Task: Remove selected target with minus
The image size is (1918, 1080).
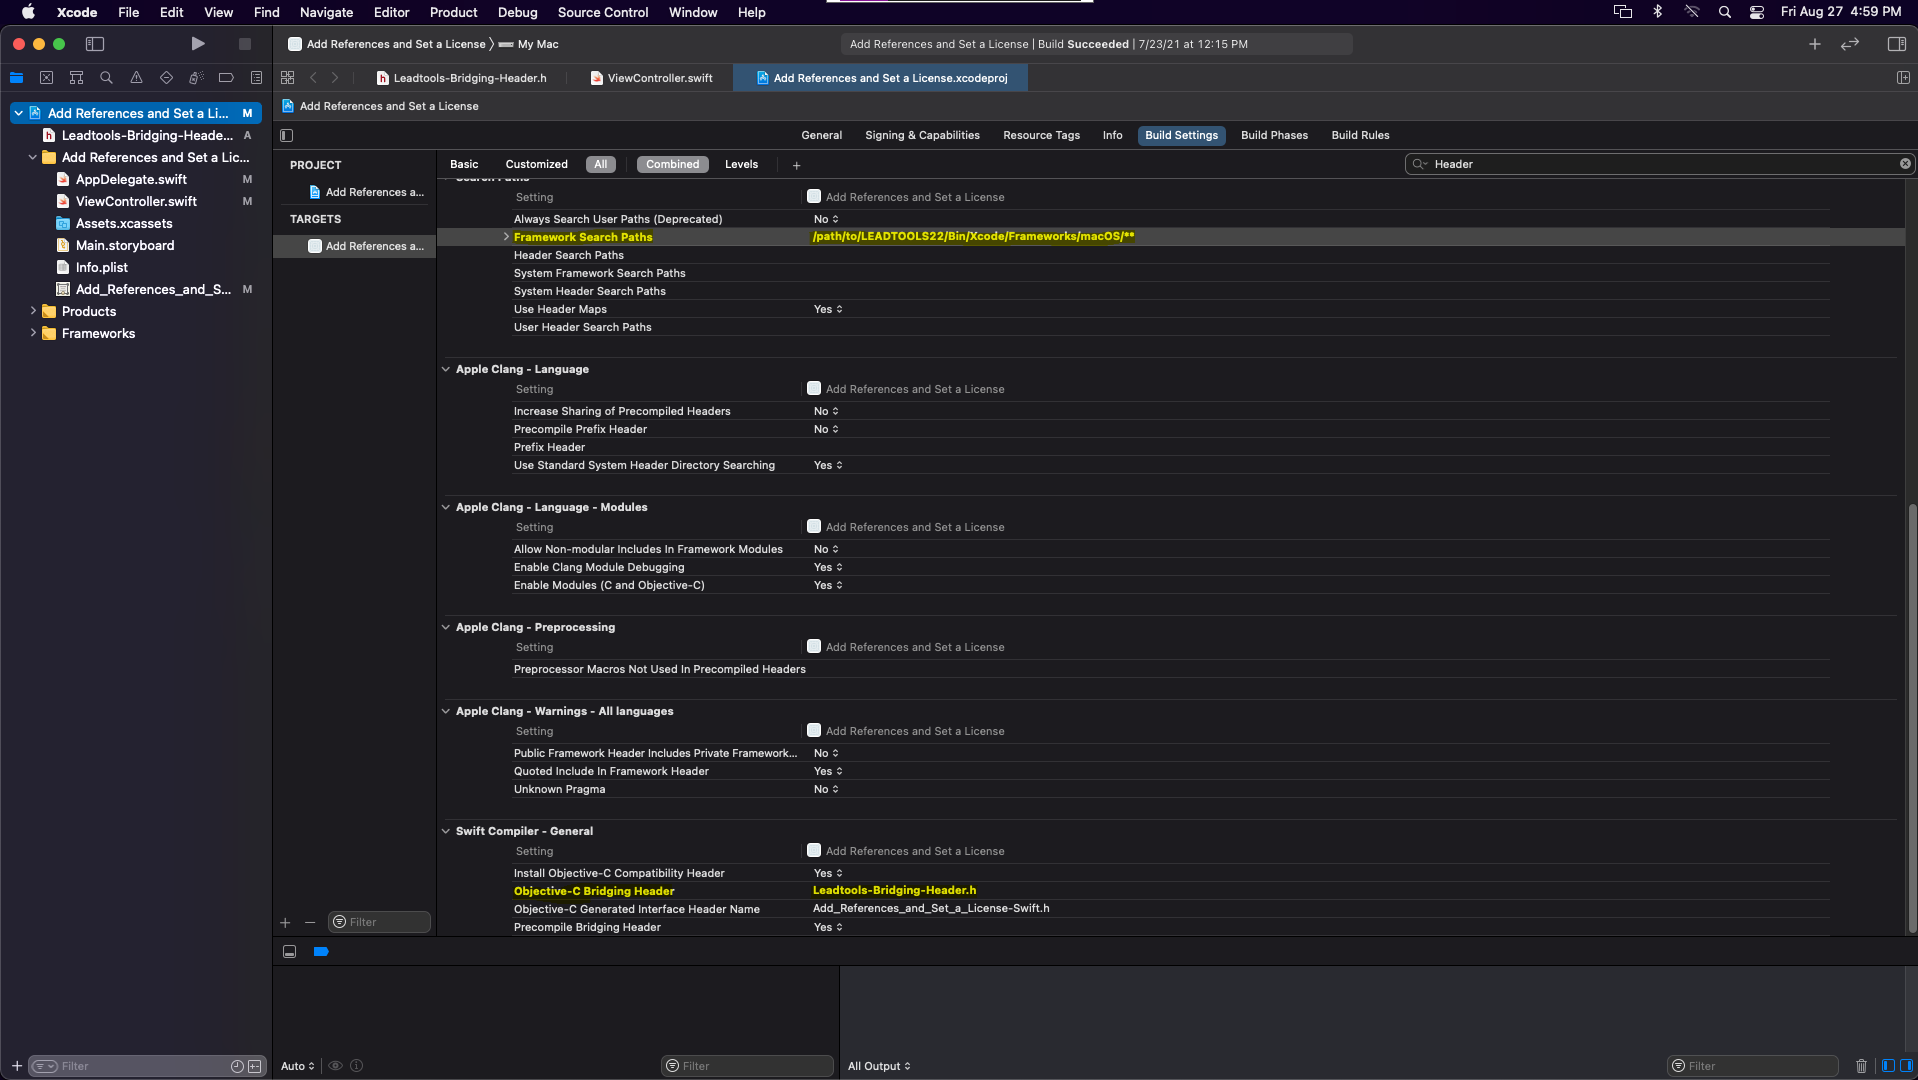Action: [x=310, y=922]
